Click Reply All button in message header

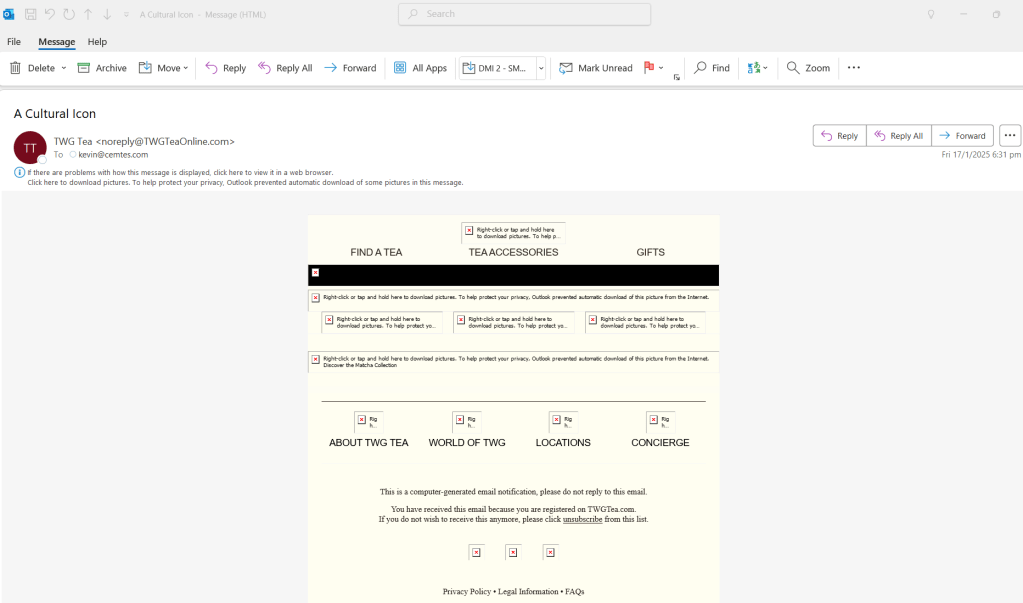coord(898,136)
